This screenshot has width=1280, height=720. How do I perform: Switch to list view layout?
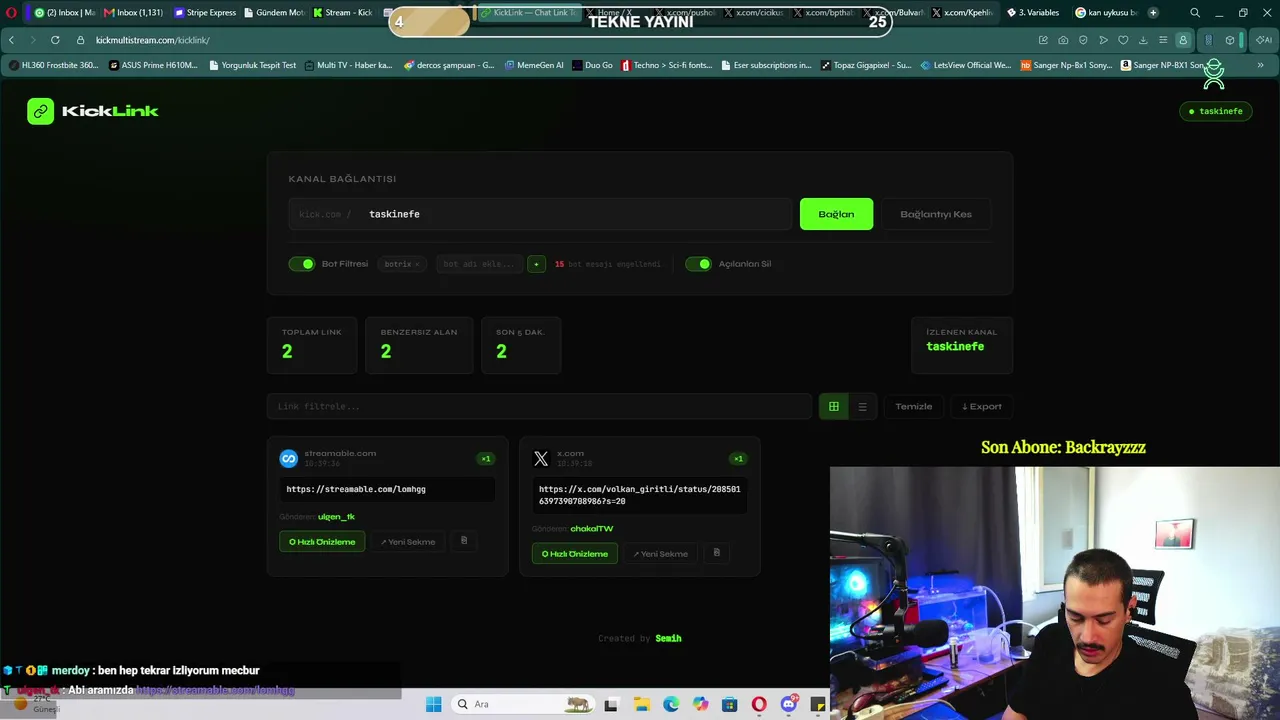(862, 406)
